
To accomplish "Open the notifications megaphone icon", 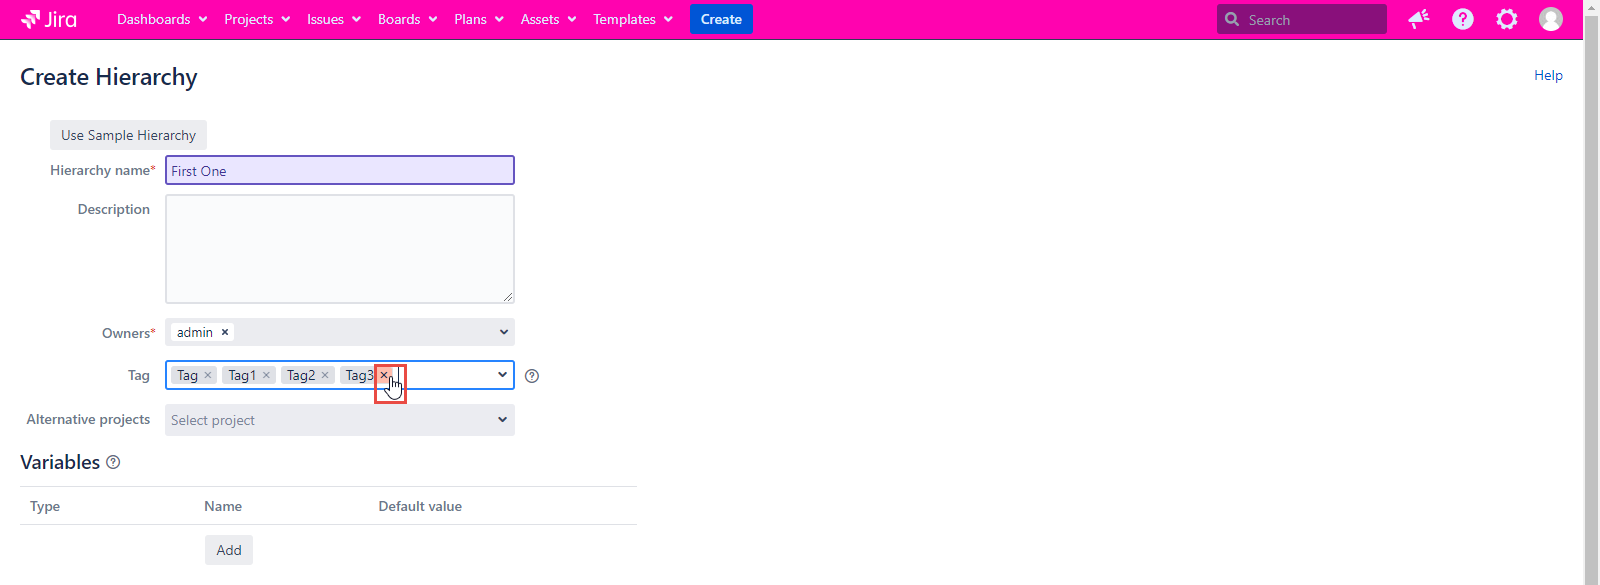I will pos(1418,19).
